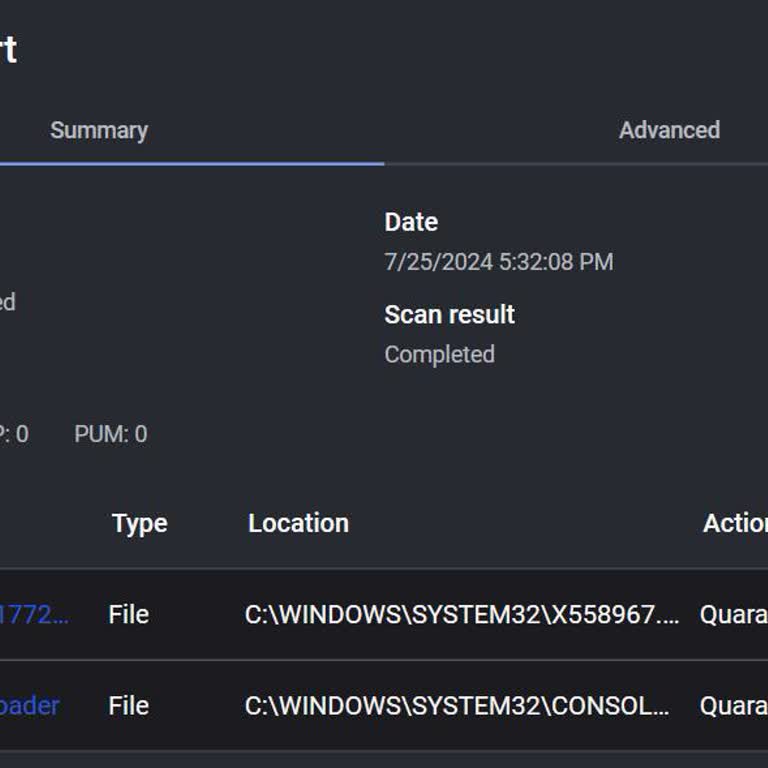Switch to the Summary tab
768x768 pixels.
[x=99, y=130]
